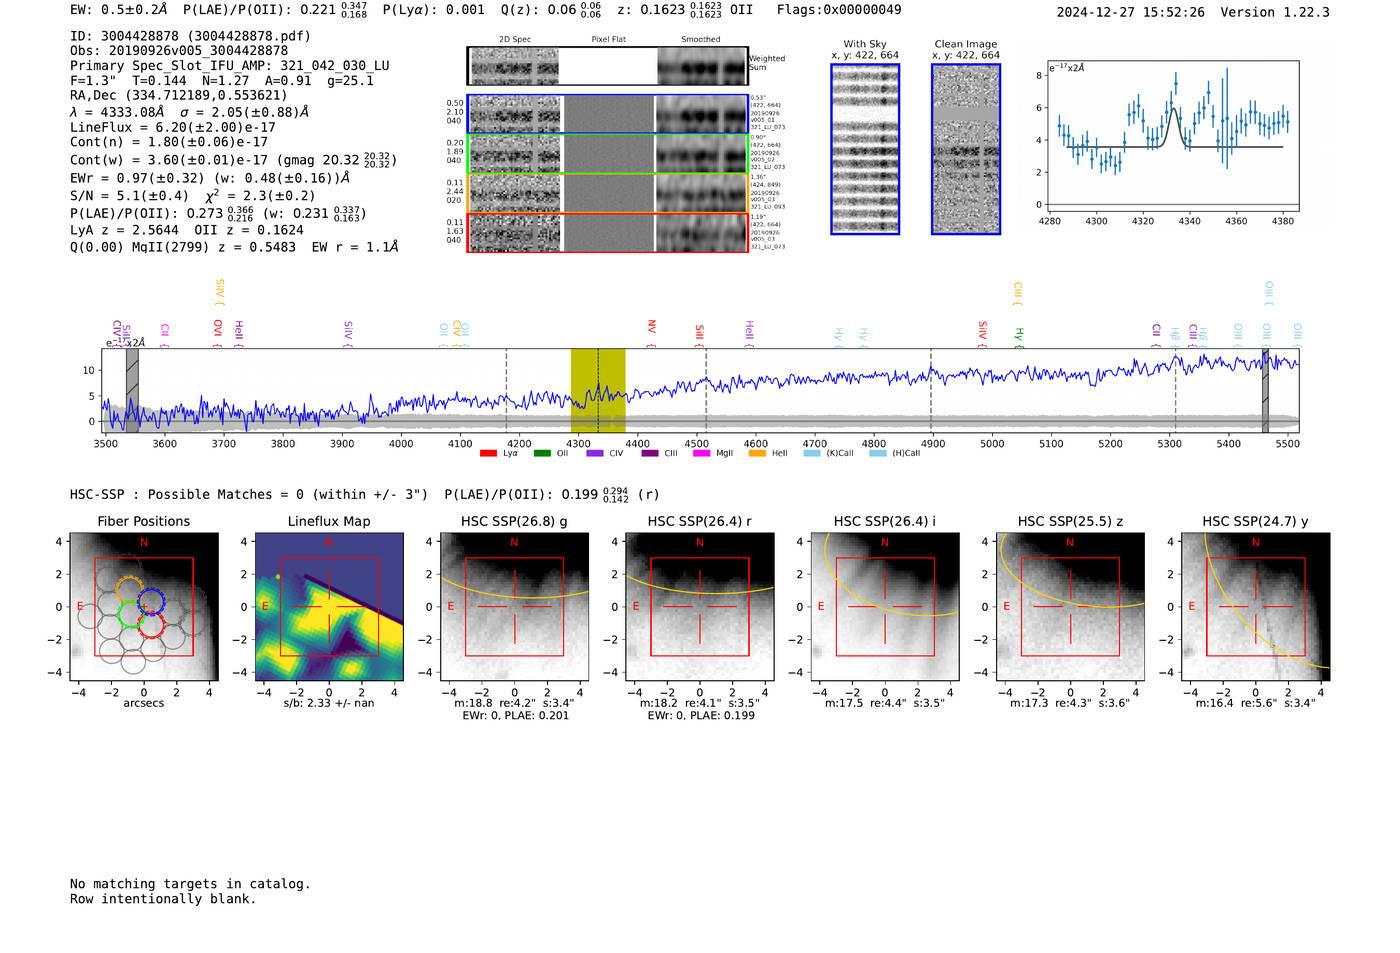This screenshot has width=1400, height=953.
Task: Click the orange fiber circle in Fiber Positions
Action: pos(130,590)
